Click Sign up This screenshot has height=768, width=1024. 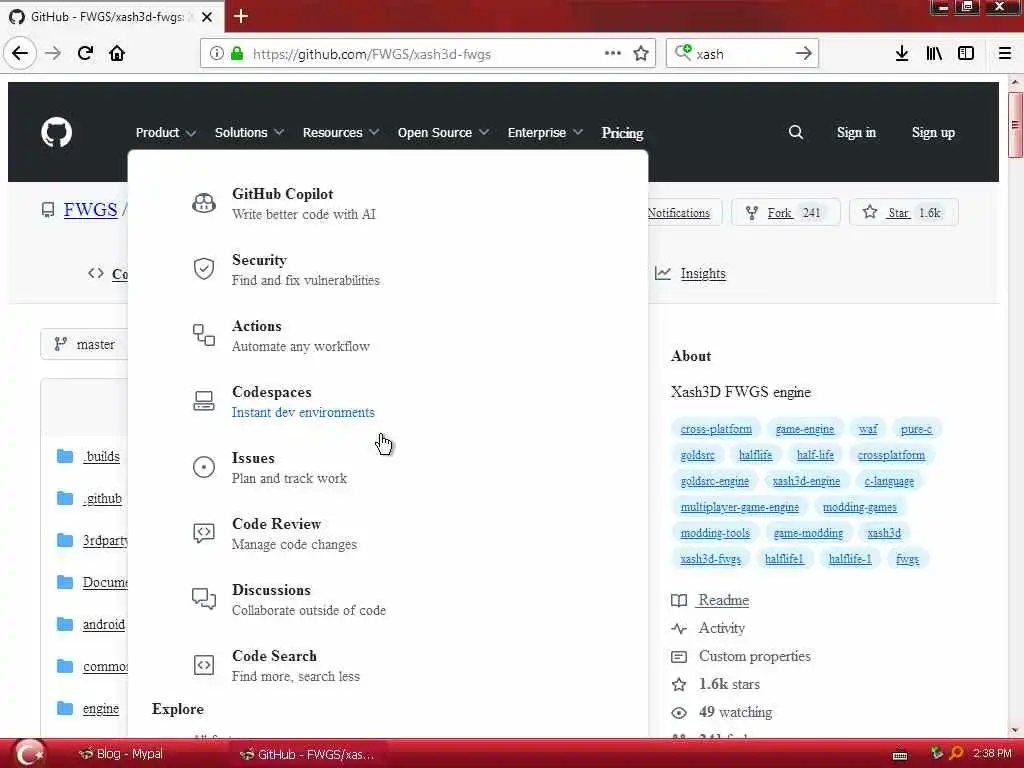pyautogui.click(x=933, y=133)
